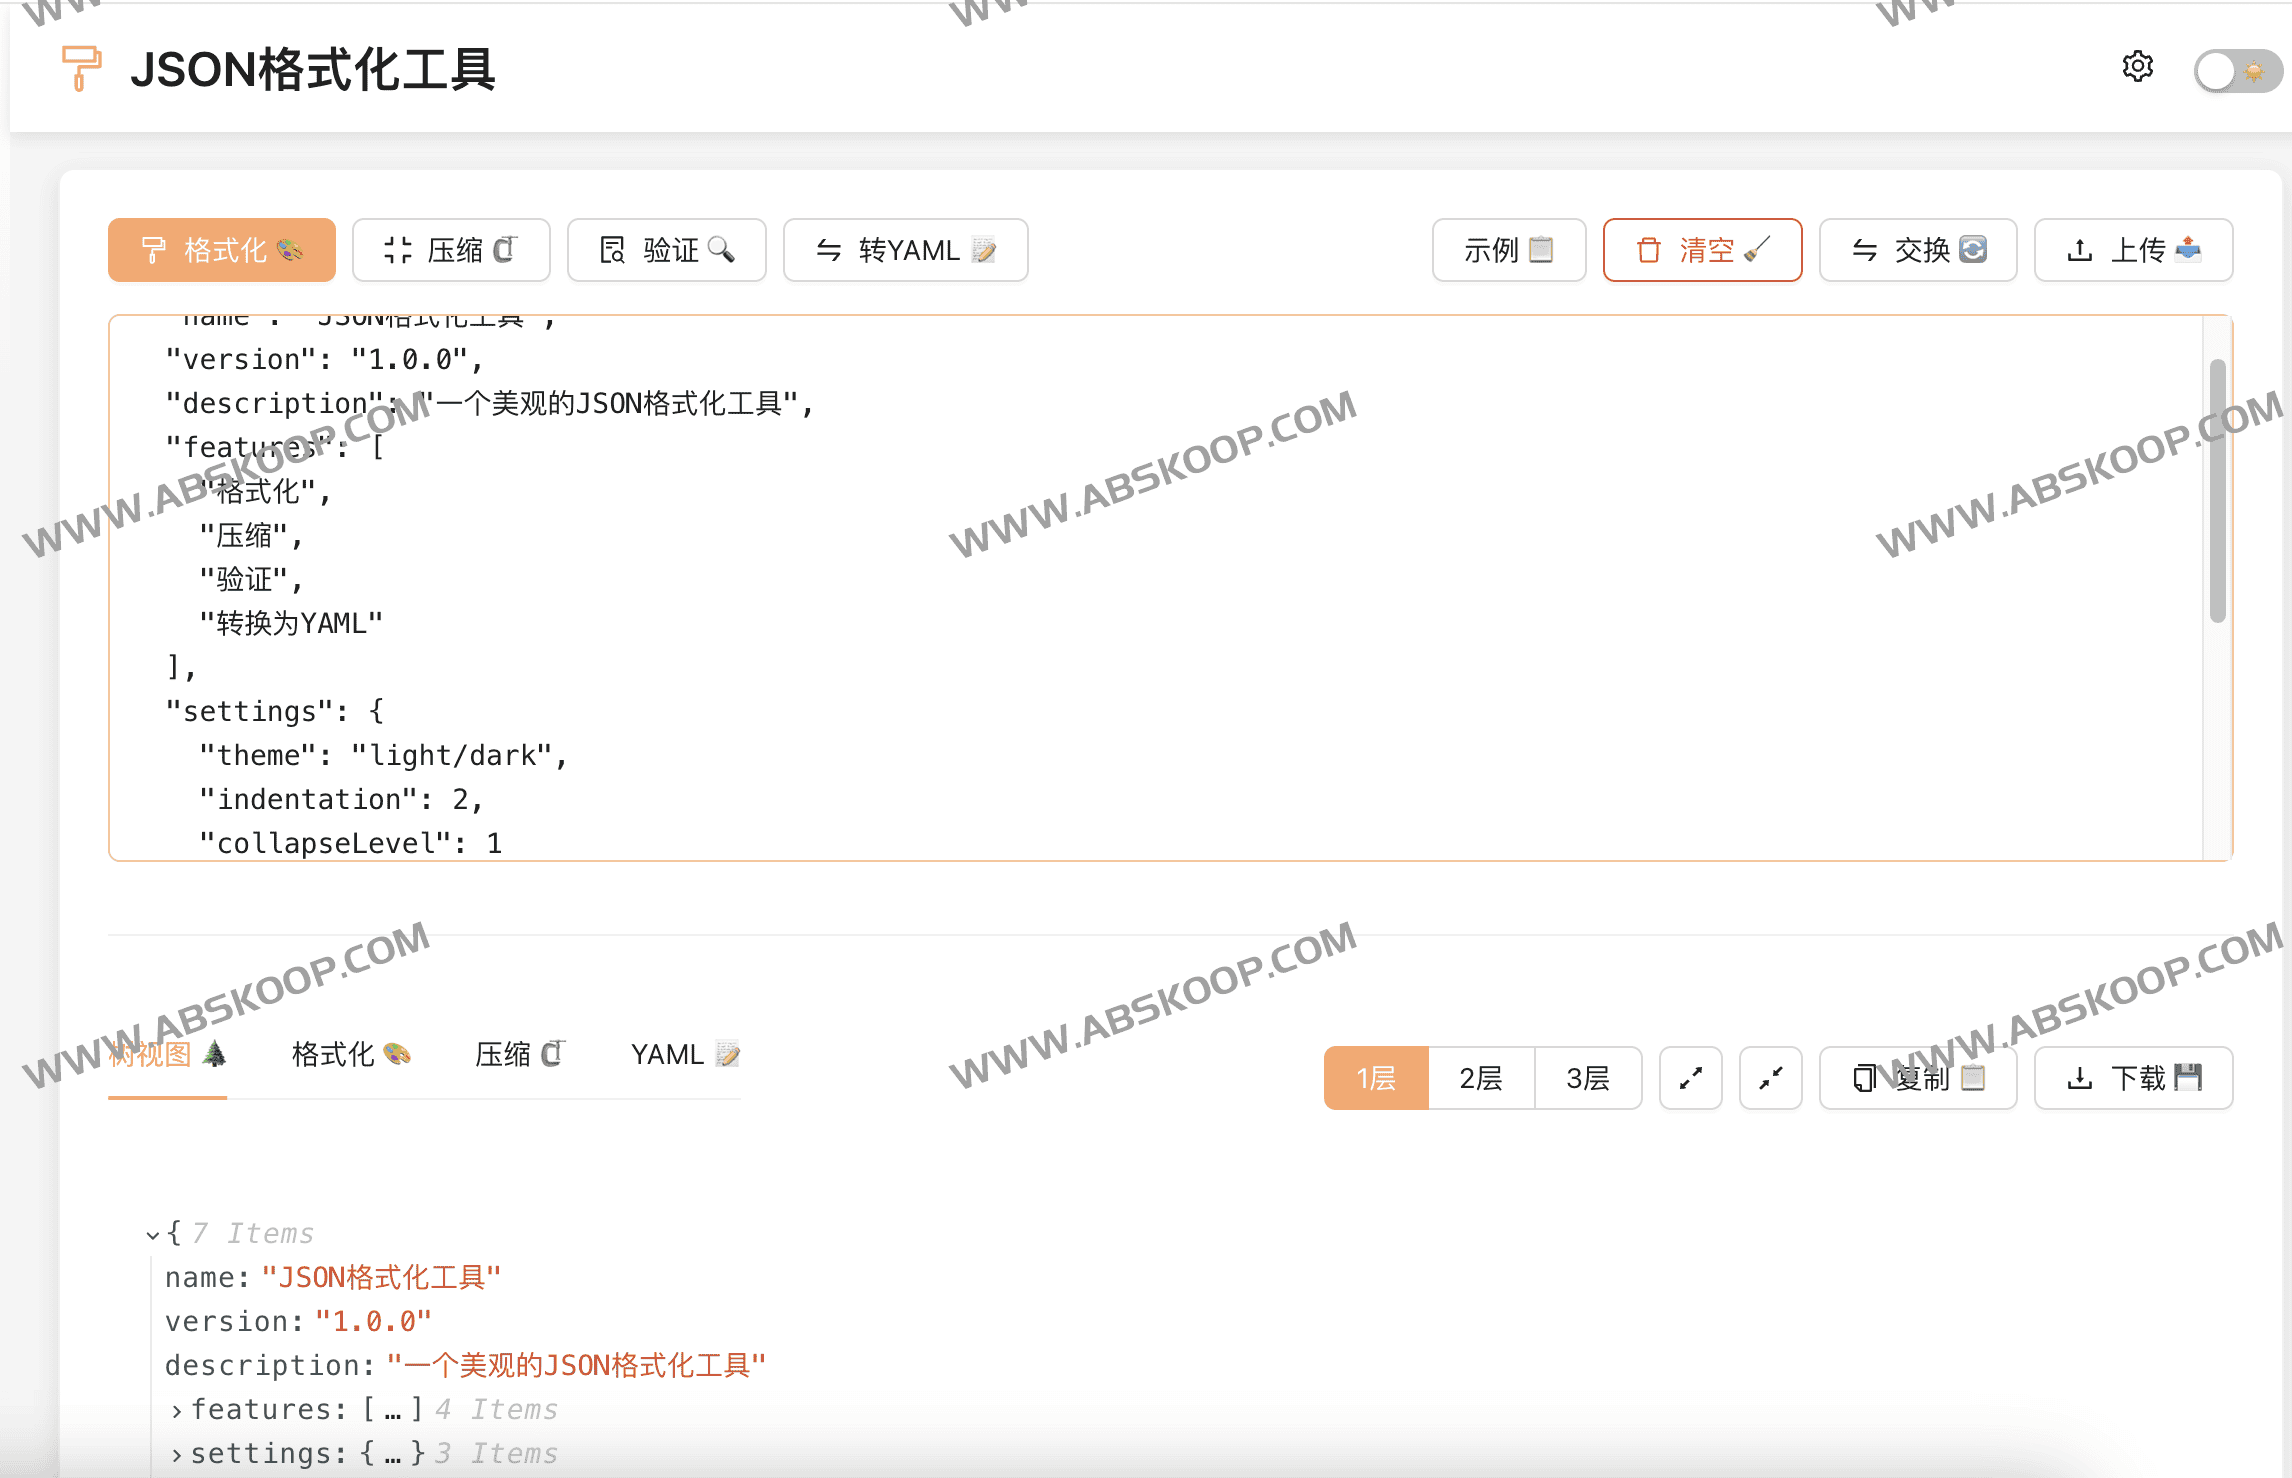Screen dimensions: 2292x1478
Task: Open settings via the gear icon
Action: (2137, 67)
